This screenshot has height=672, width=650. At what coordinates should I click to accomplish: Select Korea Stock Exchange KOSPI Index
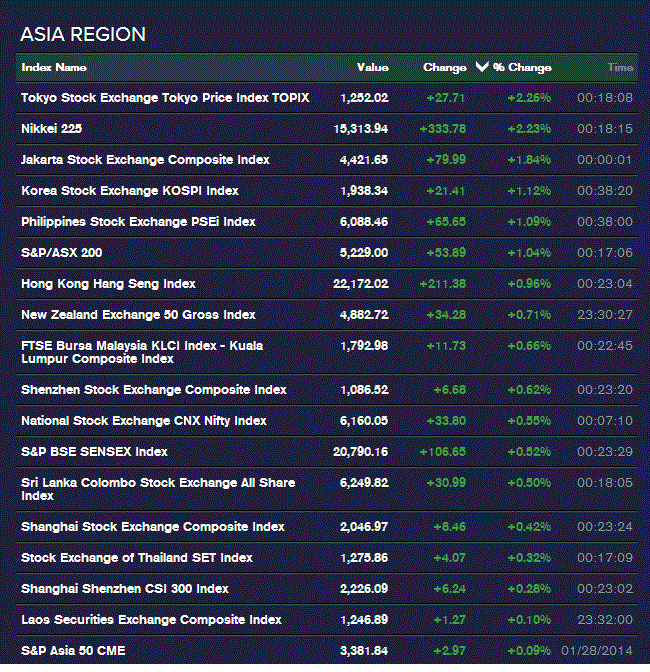point(130,191)
